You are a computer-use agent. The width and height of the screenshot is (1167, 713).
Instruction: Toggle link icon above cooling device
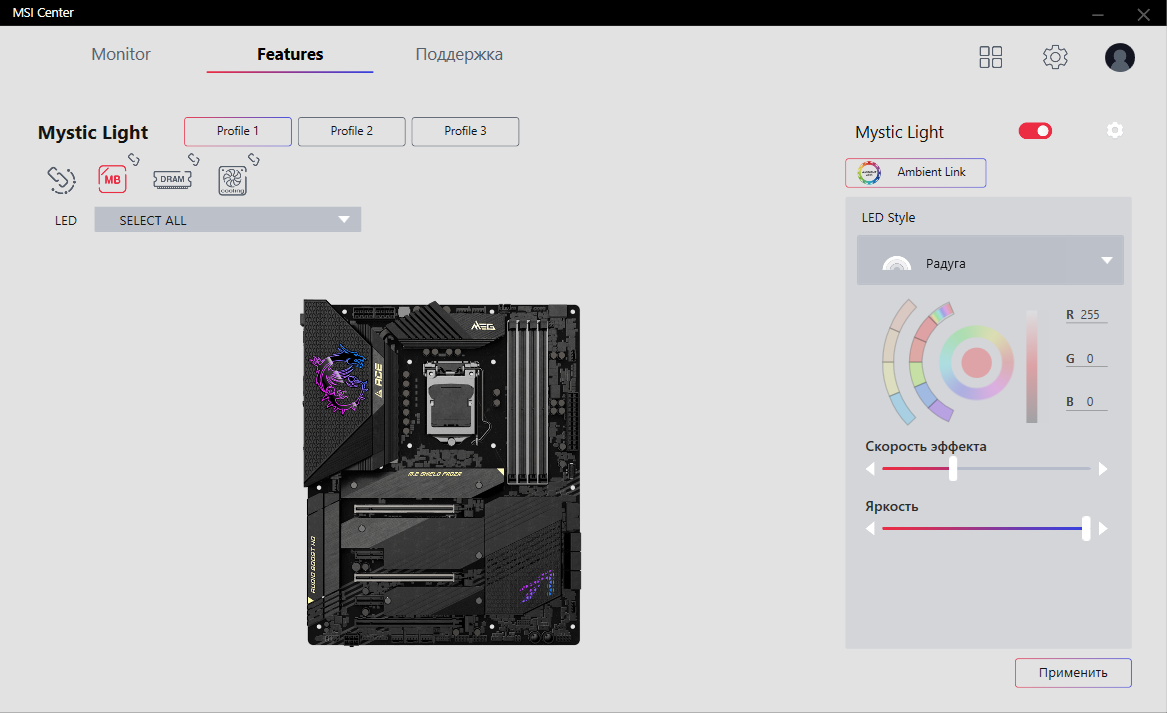tap(254, 159)
